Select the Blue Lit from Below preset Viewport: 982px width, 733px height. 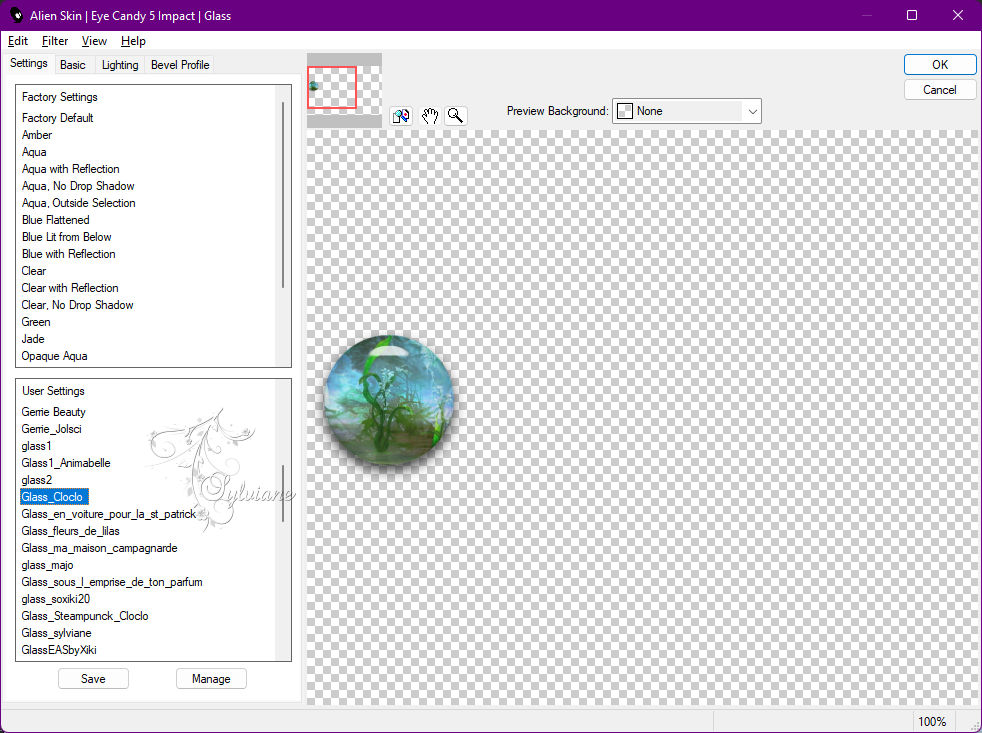tap(66, 237)
